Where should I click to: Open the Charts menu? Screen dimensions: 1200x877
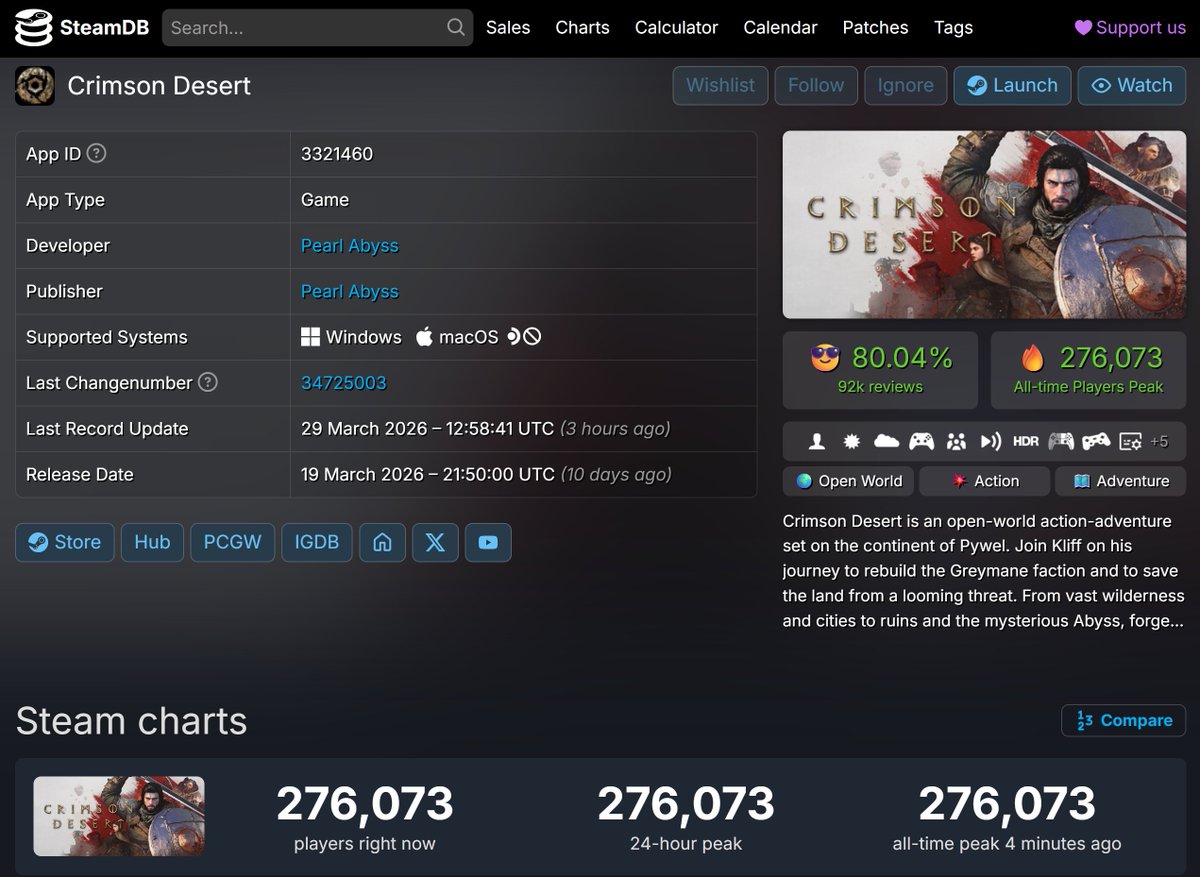582,28
